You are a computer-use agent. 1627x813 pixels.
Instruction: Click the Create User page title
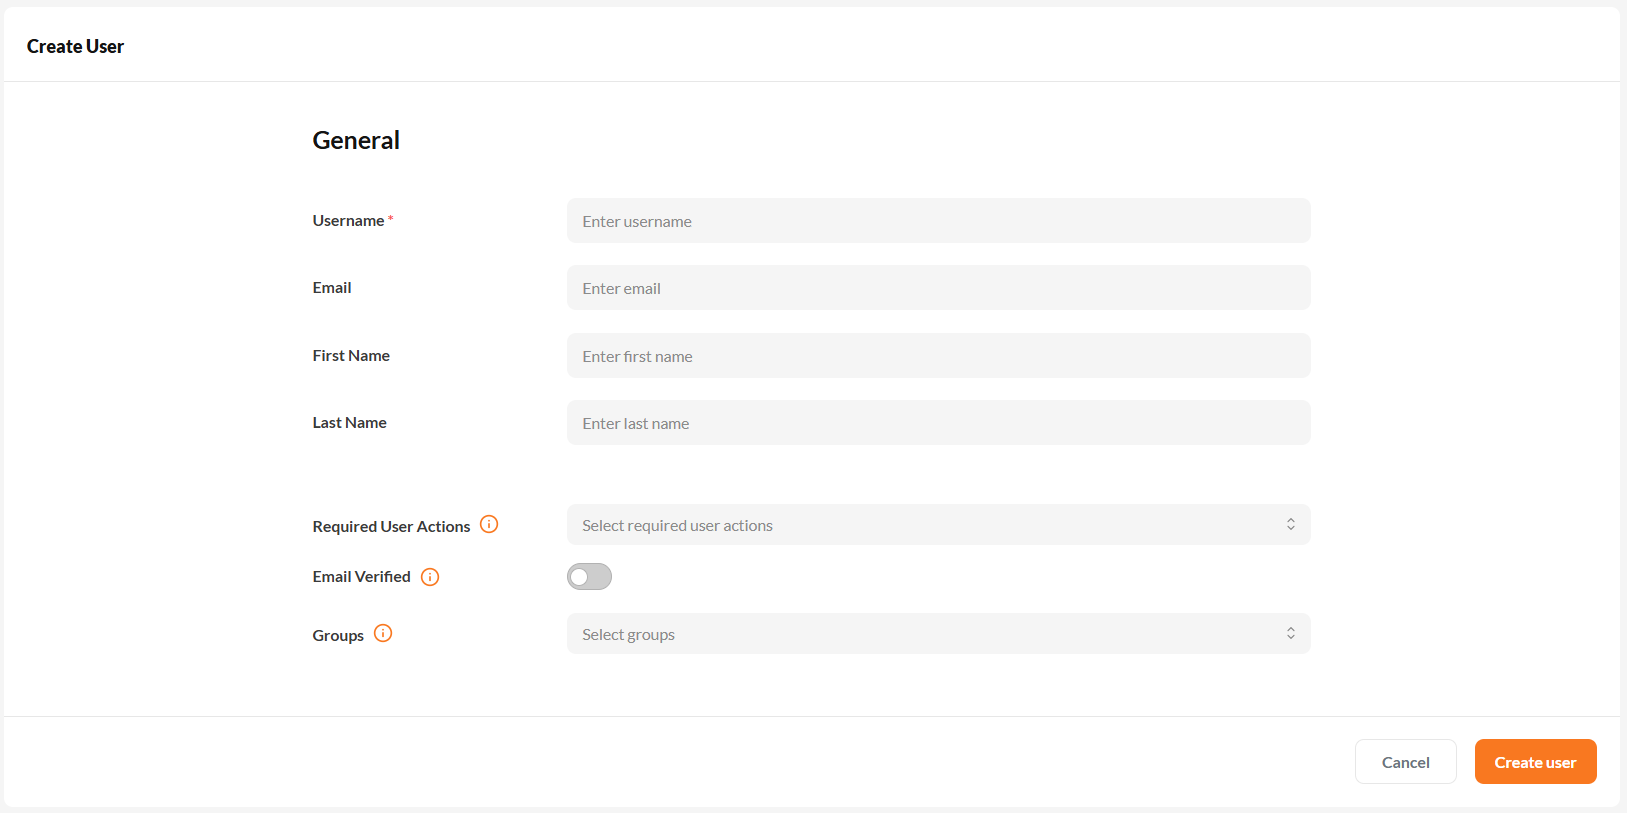click(x=75, y=47)
